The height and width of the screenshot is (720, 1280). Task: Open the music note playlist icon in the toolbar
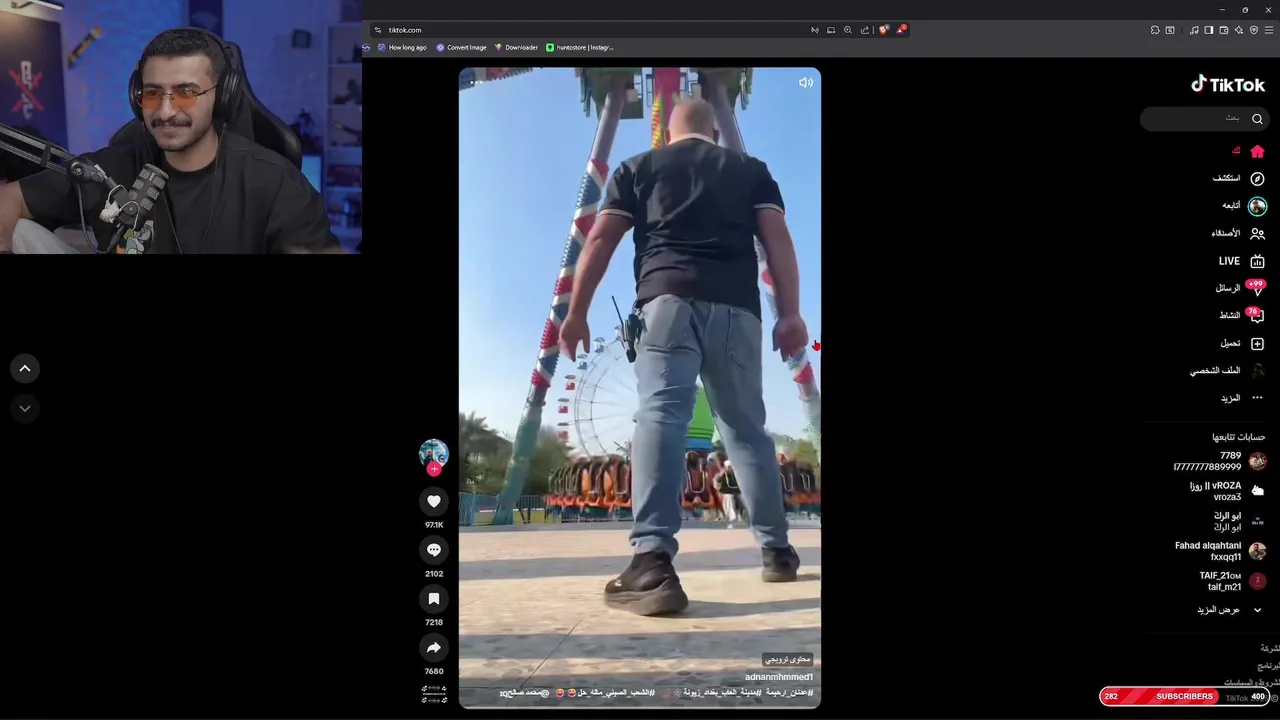tap(1194, 30)
